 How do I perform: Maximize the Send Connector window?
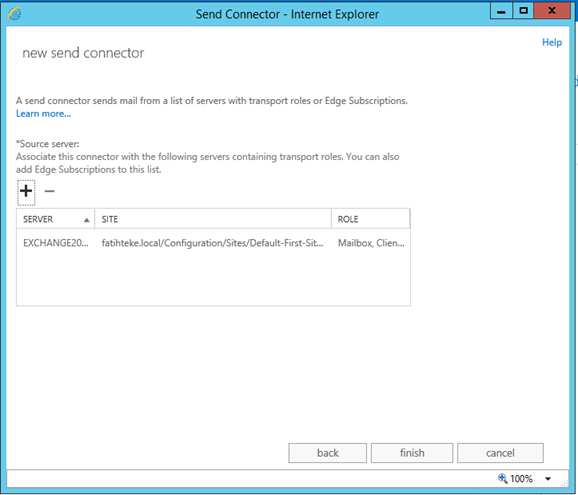(523, 11)
